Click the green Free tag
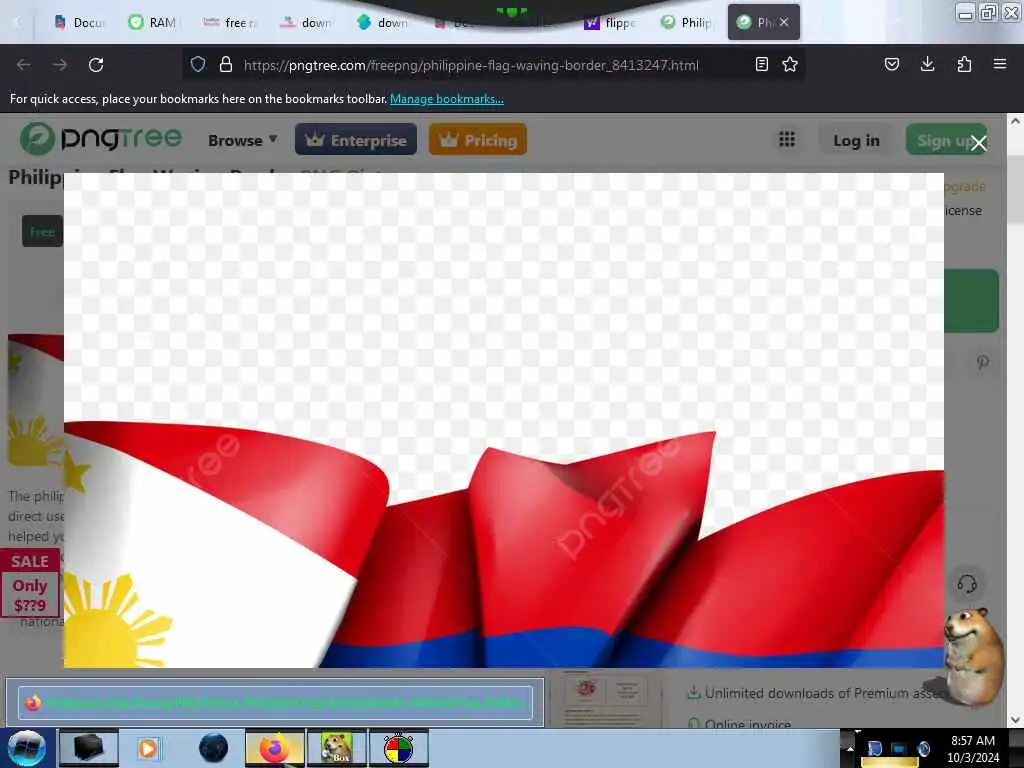This screenshot has height=768, width=1024. 42,231
